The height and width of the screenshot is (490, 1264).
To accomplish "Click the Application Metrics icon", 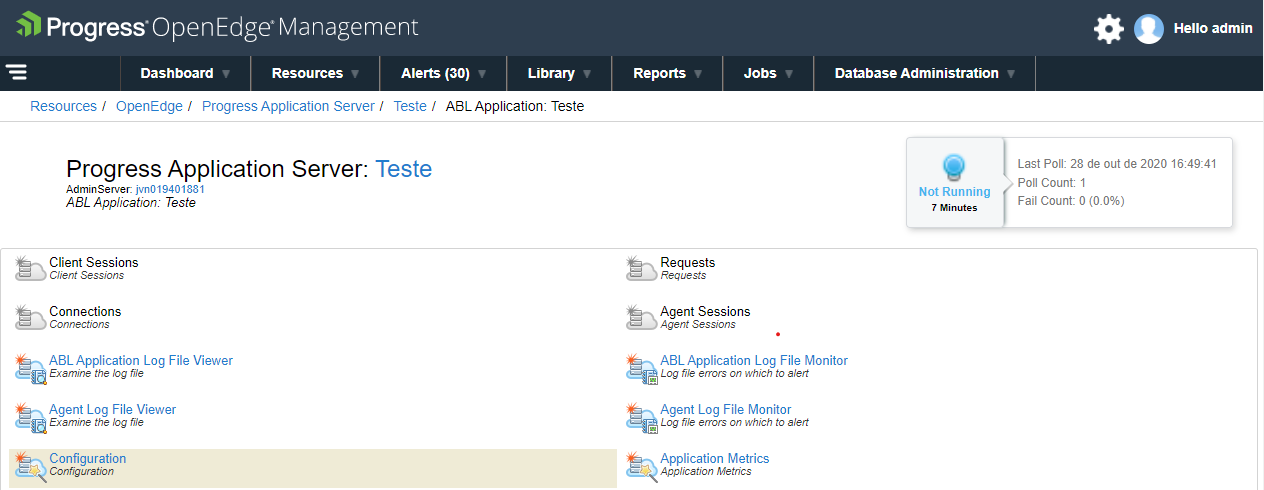I will (641, 466).
